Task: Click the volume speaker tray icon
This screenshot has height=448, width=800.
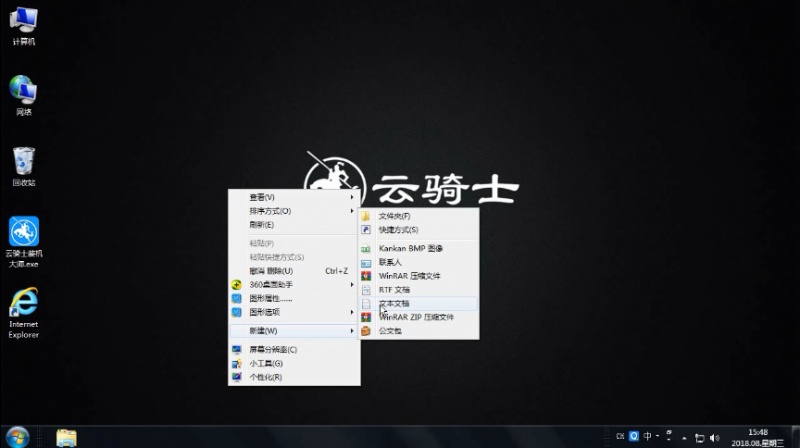Action: [x=715, y=438]
